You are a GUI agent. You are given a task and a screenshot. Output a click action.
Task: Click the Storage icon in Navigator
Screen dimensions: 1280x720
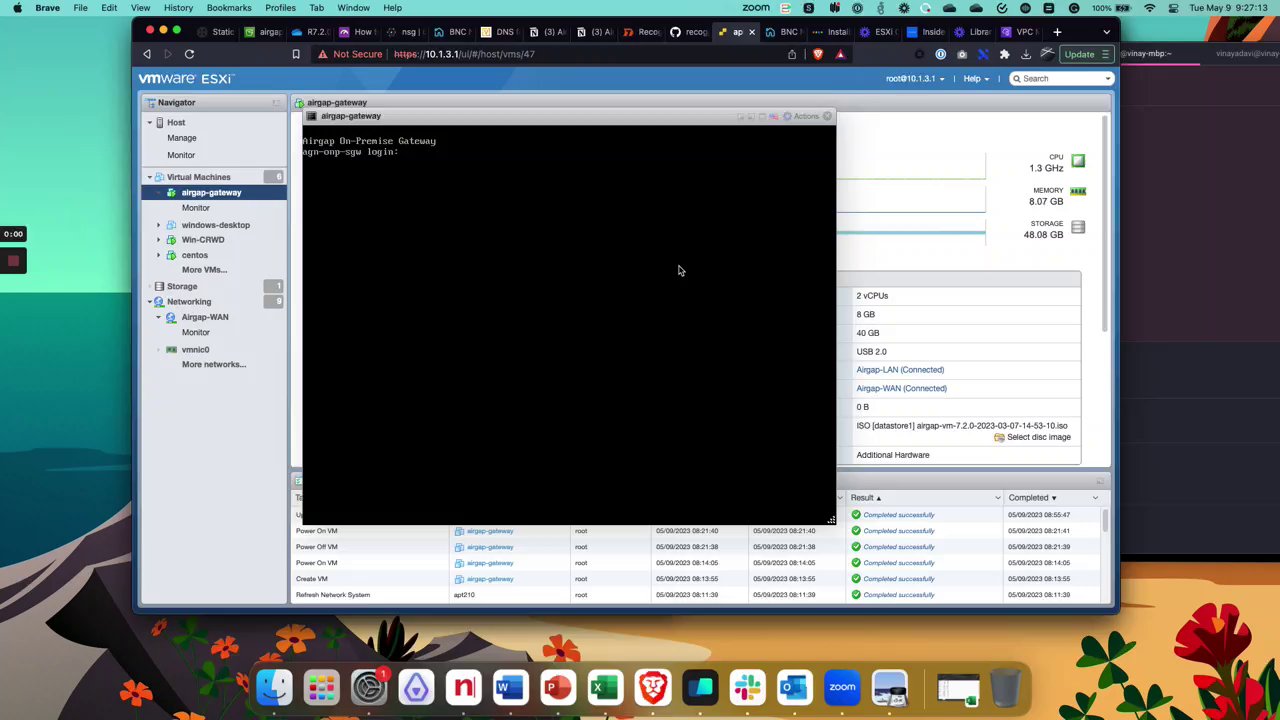(160, 286)
